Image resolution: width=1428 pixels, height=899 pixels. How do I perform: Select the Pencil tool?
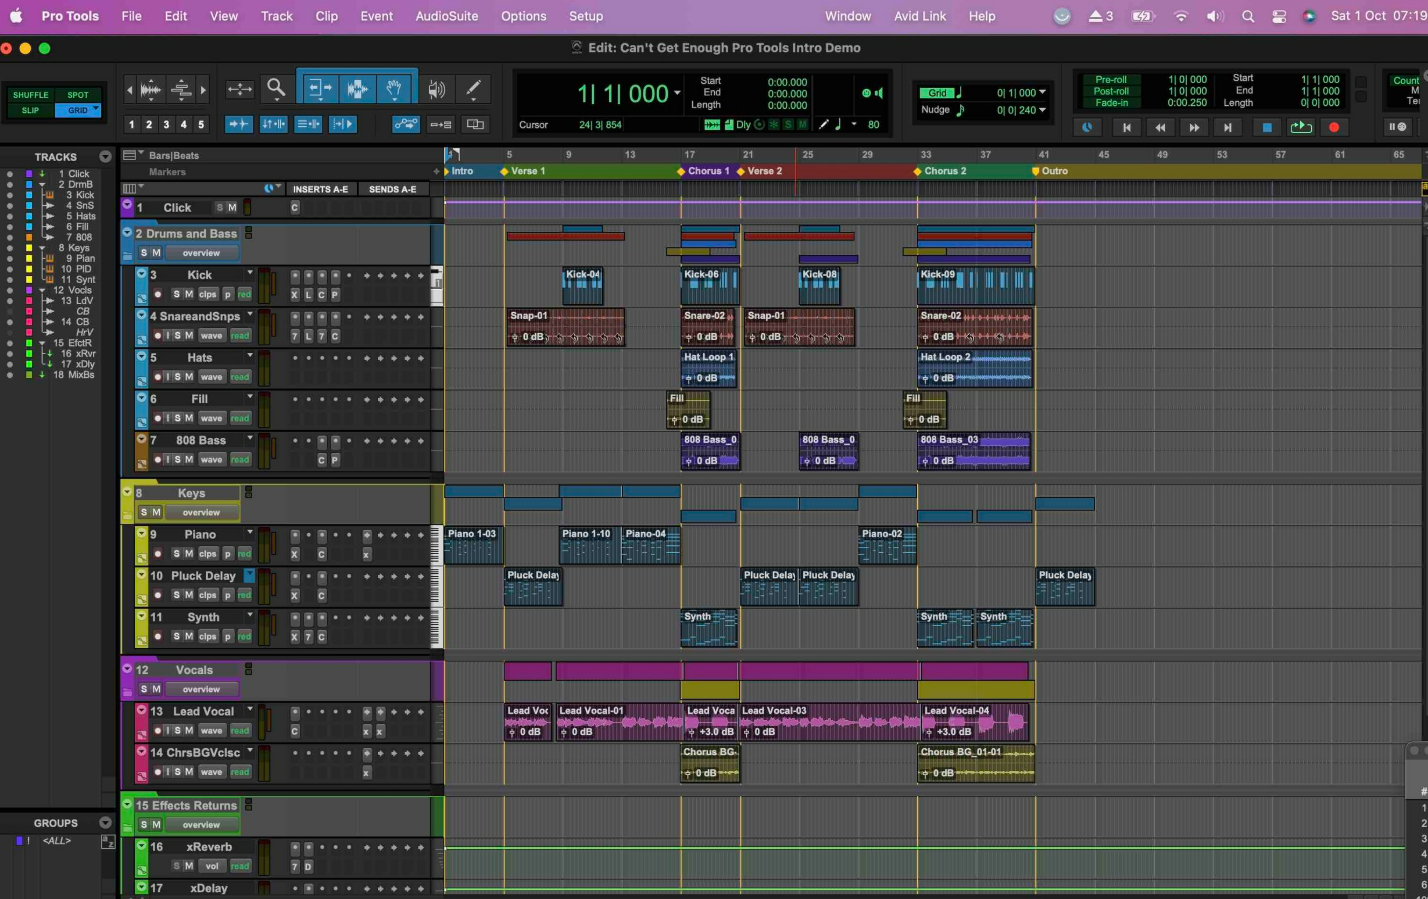(x=473, y=89)
